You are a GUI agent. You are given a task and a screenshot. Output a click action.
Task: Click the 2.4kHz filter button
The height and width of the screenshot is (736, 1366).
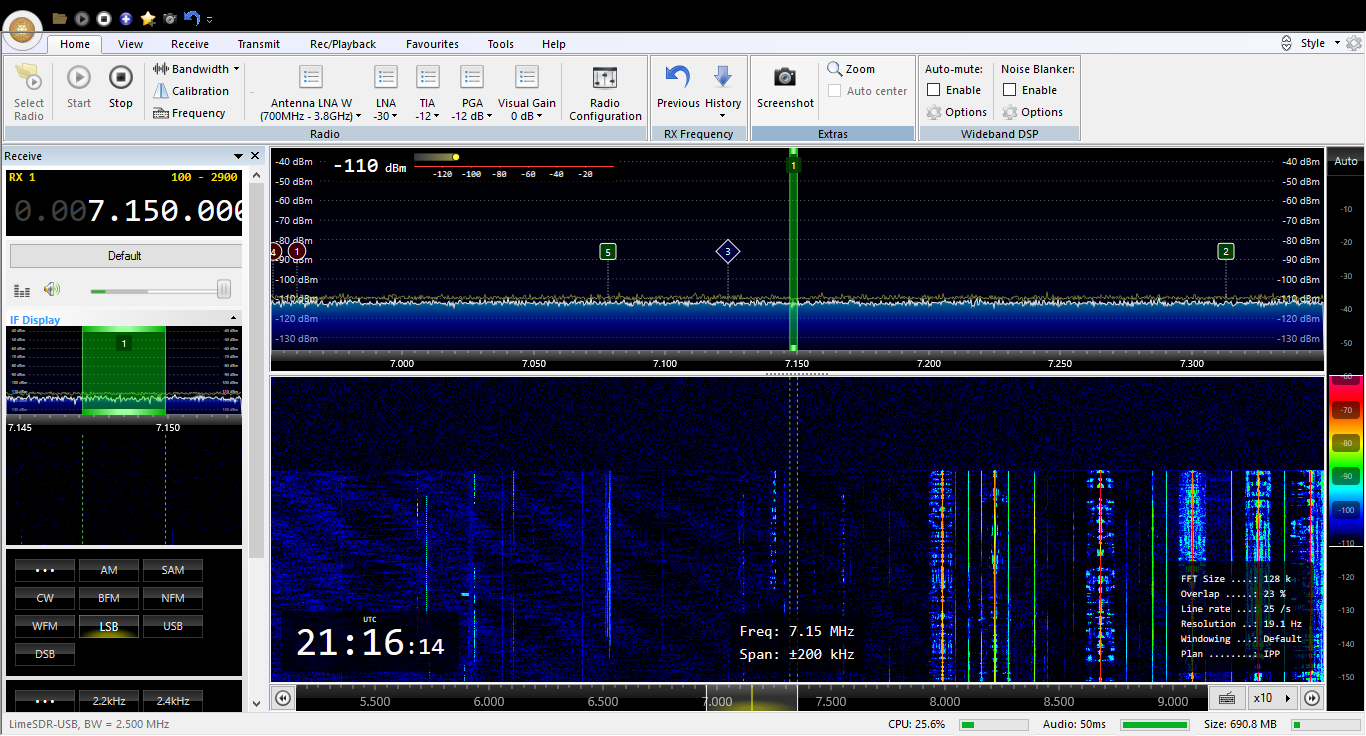click(x=173, y=700)
